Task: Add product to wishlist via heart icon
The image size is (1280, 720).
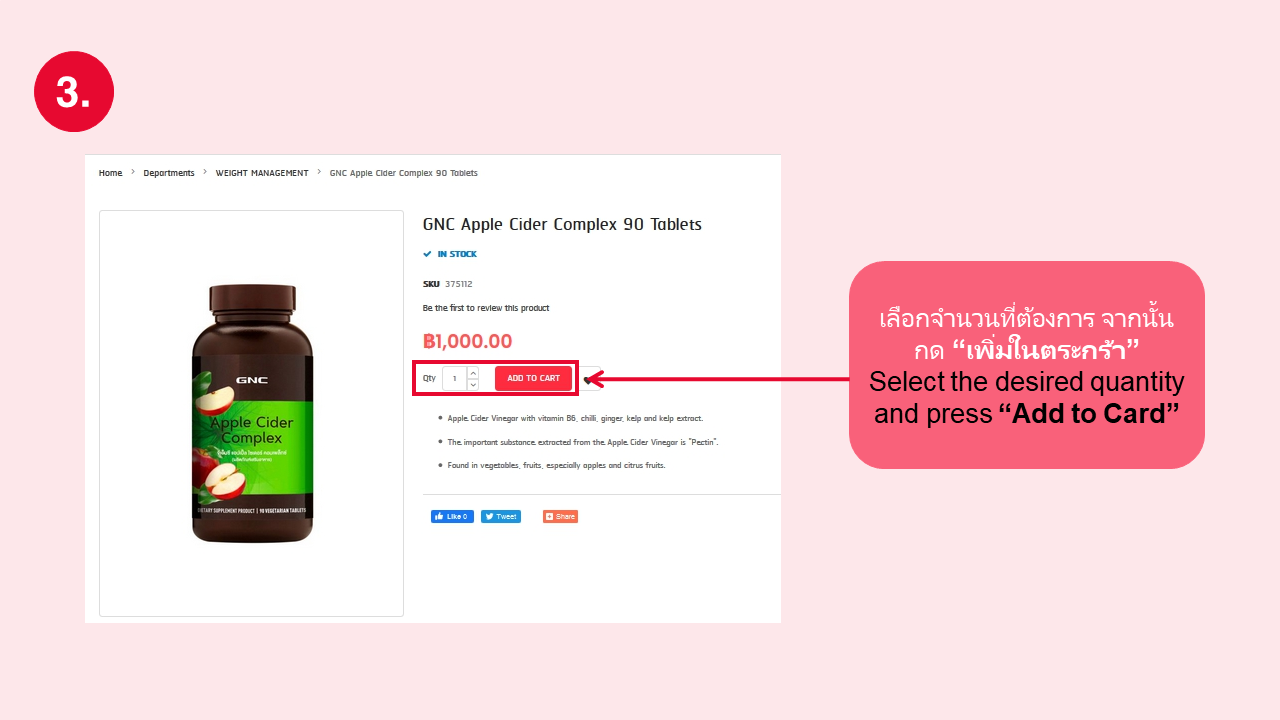Action: [589, 379]
